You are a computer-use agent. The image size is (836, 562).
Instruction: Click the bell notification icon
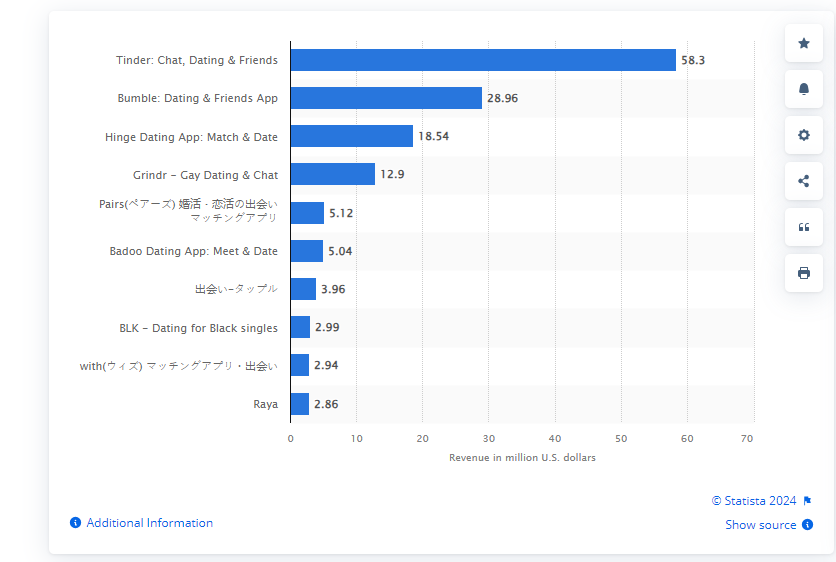pyautogui.click(x=803, y=89)
